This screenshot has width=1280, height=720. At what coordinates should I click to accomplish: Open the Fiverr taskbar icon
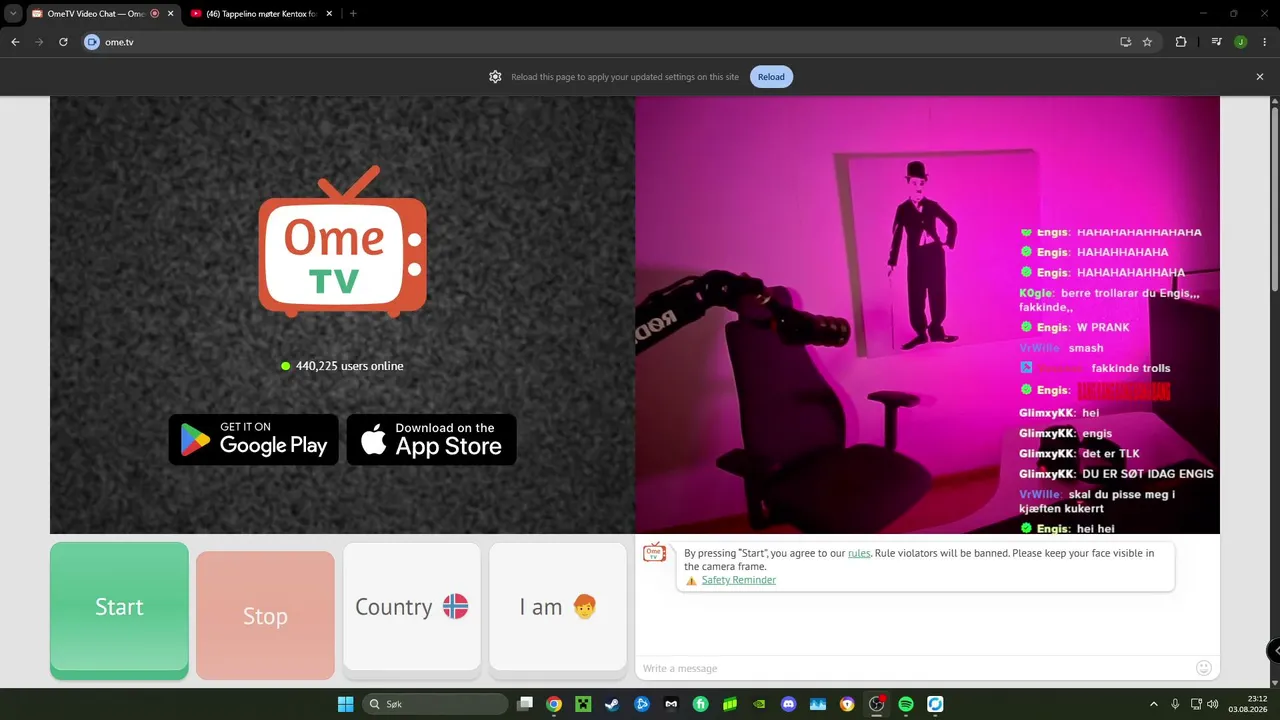[701, 704]
